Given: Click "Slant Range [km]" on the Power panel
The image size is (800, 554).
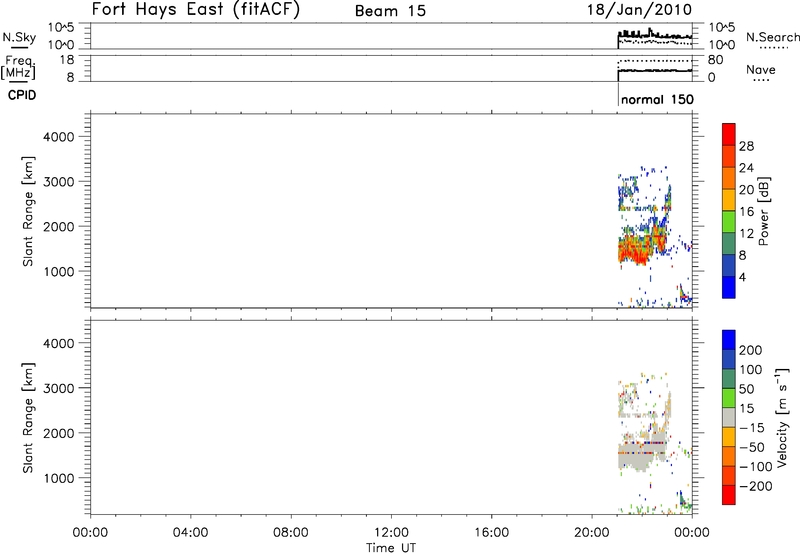Looking at the screenshot, I should (x=28, y=211).
